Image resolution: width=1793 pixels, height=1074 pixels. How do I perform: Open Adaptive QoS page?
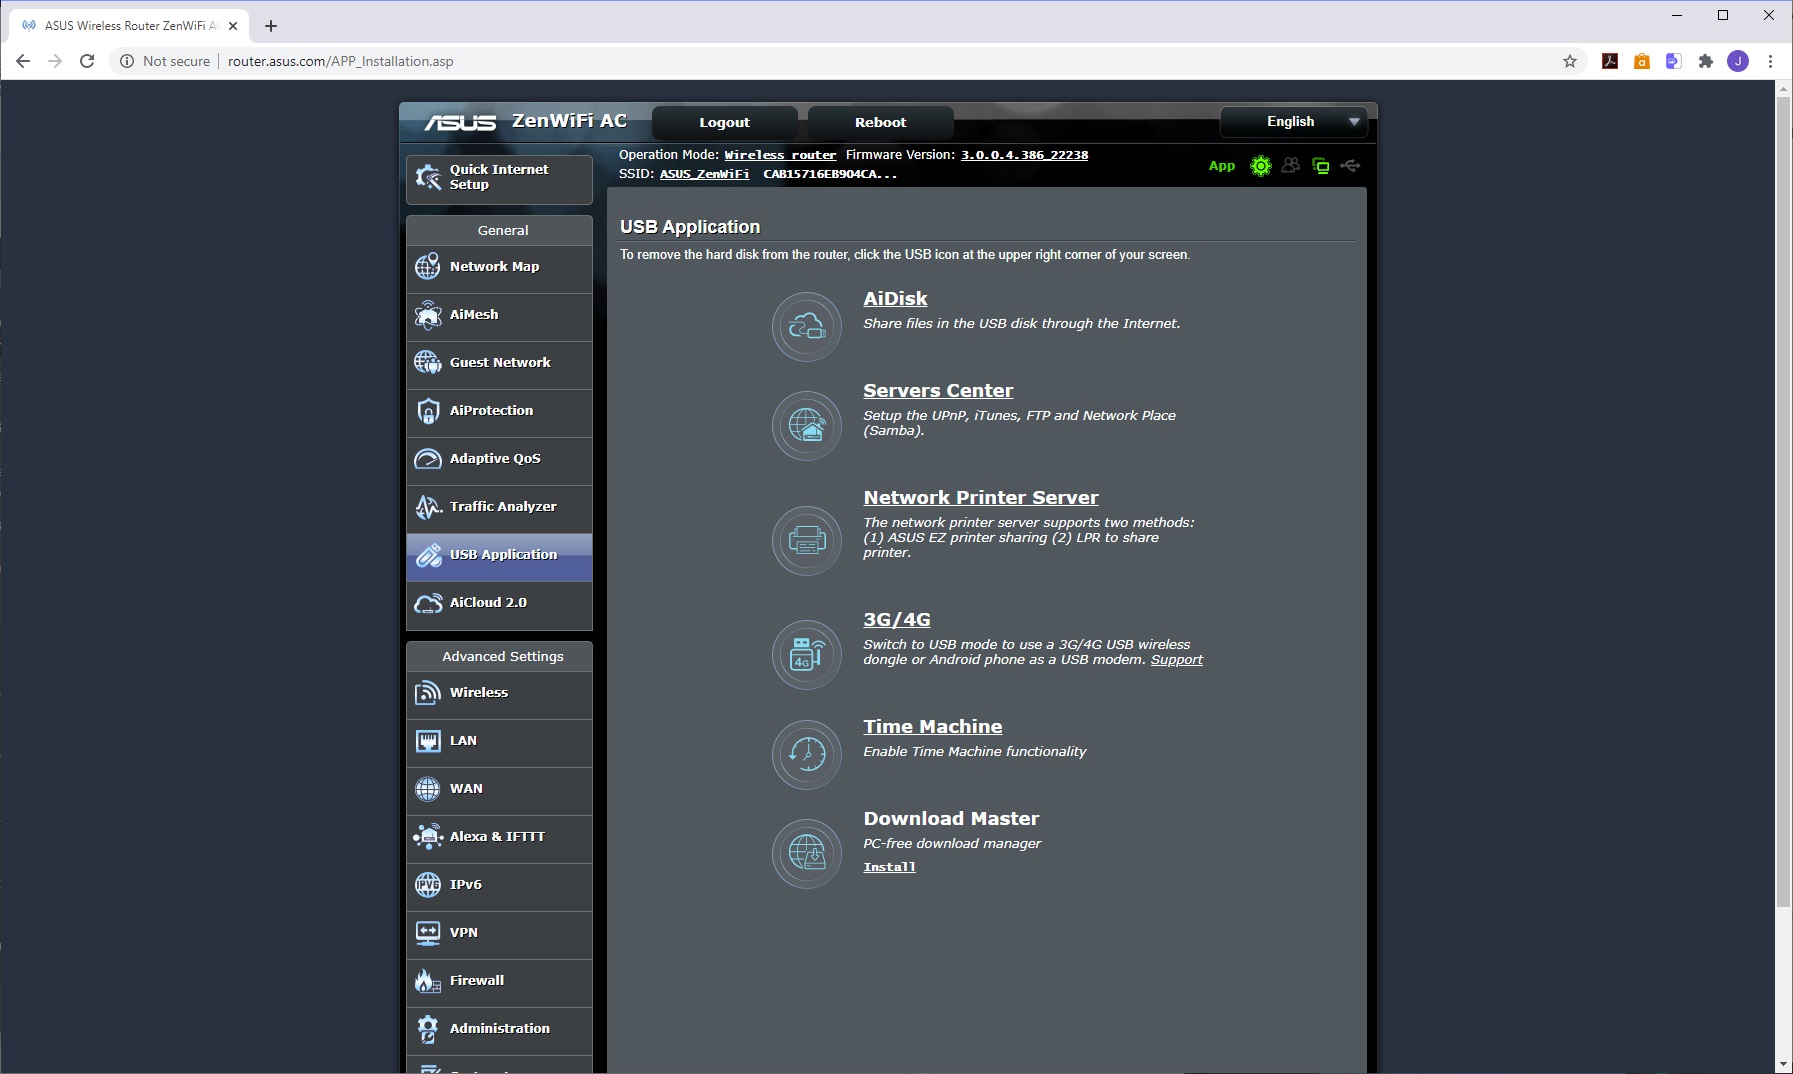499,459
